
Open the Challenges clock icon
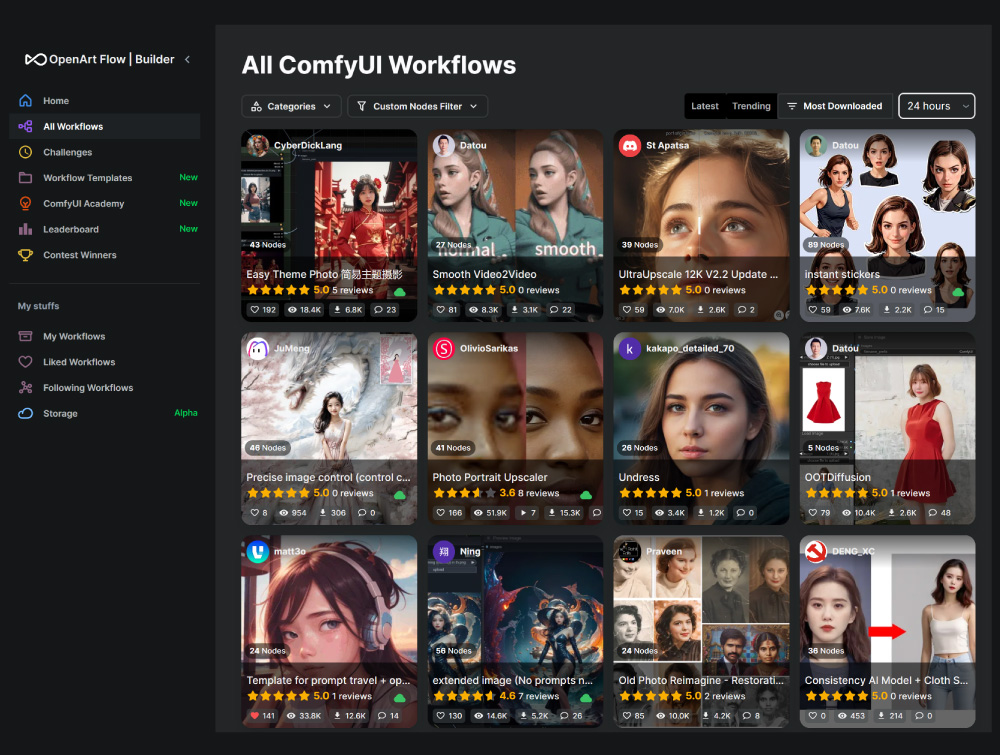(x=26, y=152)
